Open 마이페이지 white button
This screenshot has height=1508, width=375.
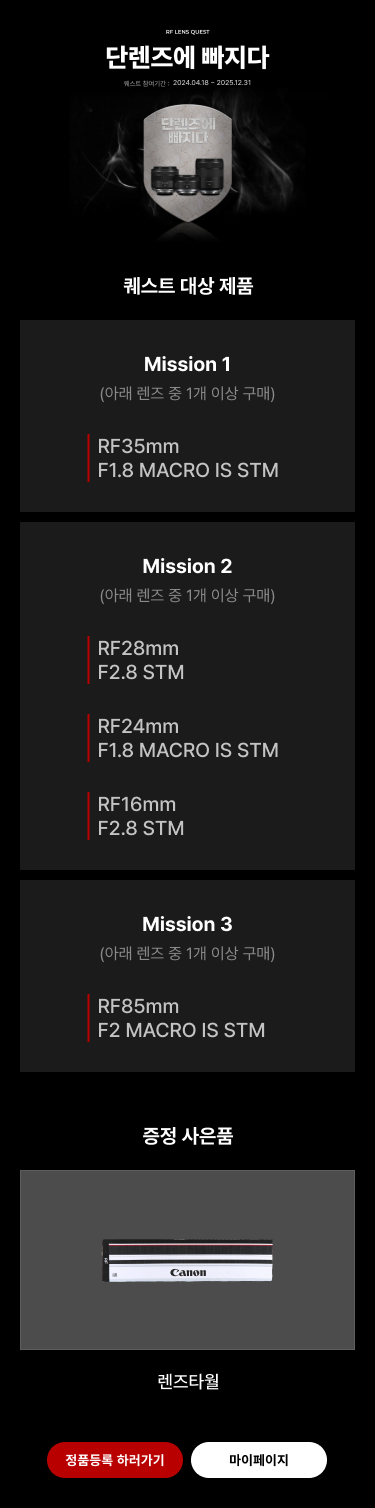click(x=259, y=1460)
